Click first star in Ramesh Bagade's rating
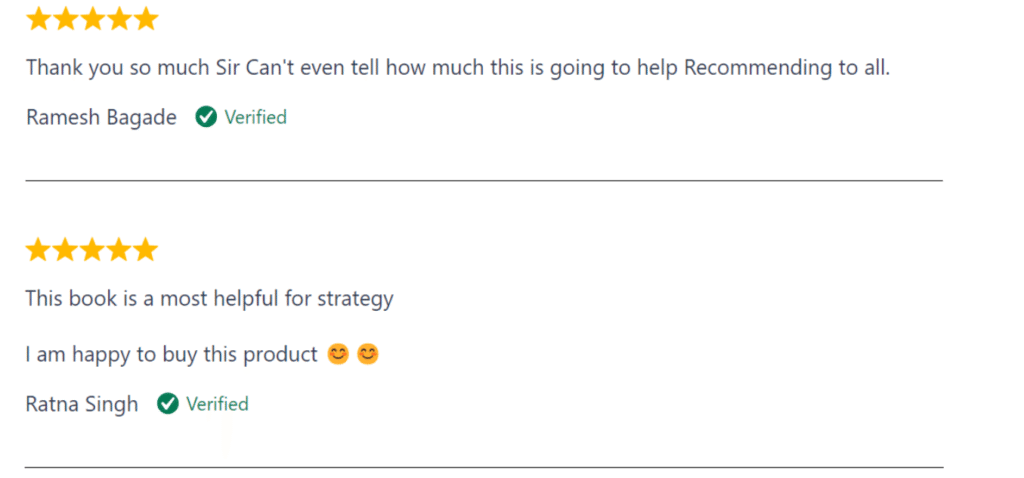Screen dimensions: 1024x478 [x=38, y=19]
